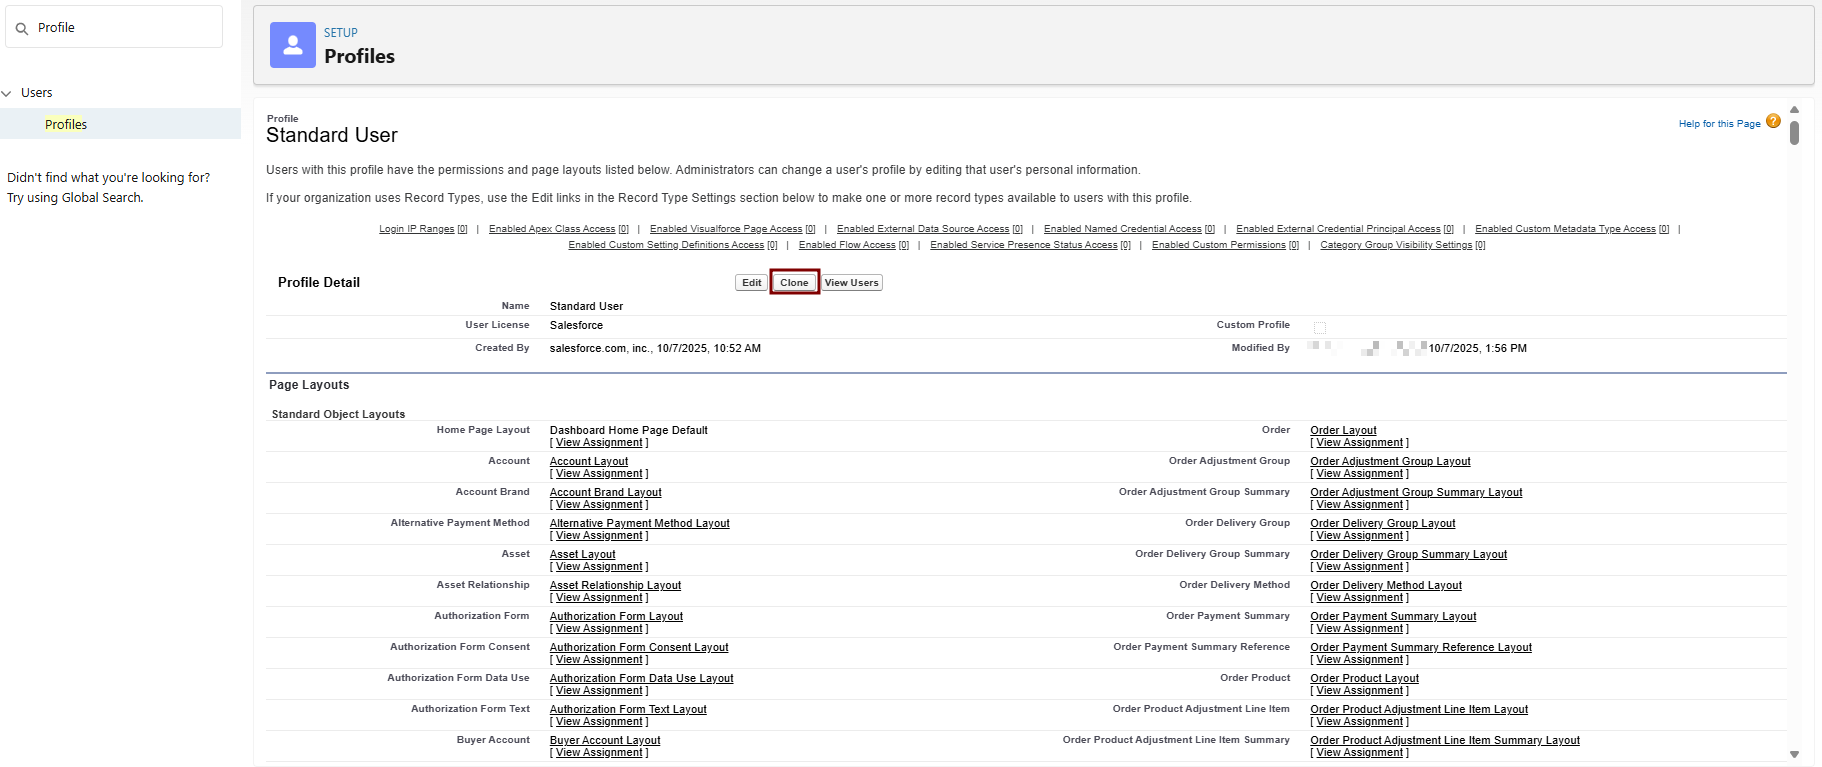The height and width of the screenshot is (767, 1822).
Task: Open the help question mark icon
Action: [1773, 122]
